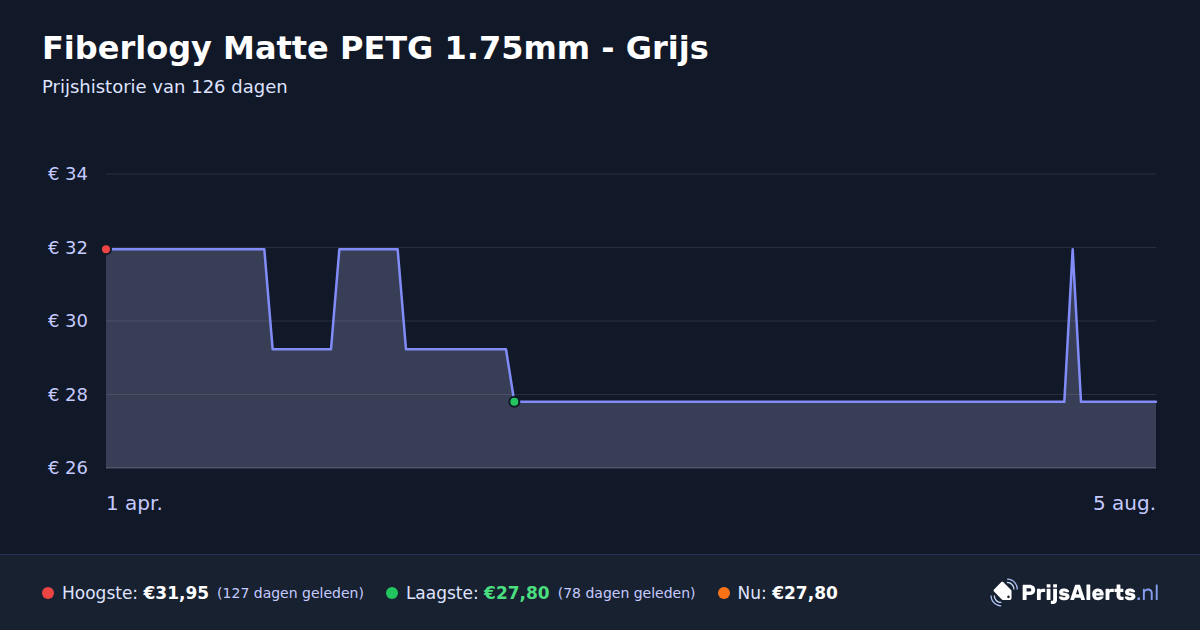1200x630 pixels.
Task: Click the highest price value €31,95
Action: click(176, 593)
